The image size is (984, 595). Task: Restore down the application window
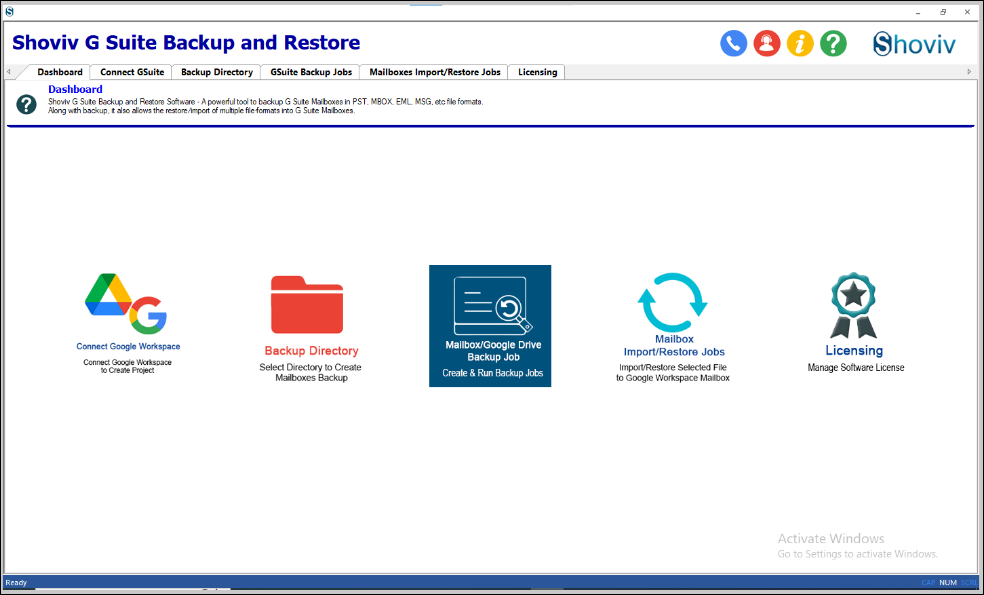click(943, 12)
